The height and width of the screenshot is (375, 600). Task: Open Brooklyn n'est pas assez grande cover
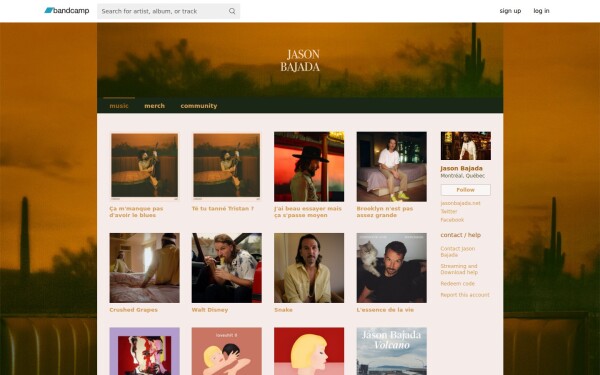coord(391,166)
